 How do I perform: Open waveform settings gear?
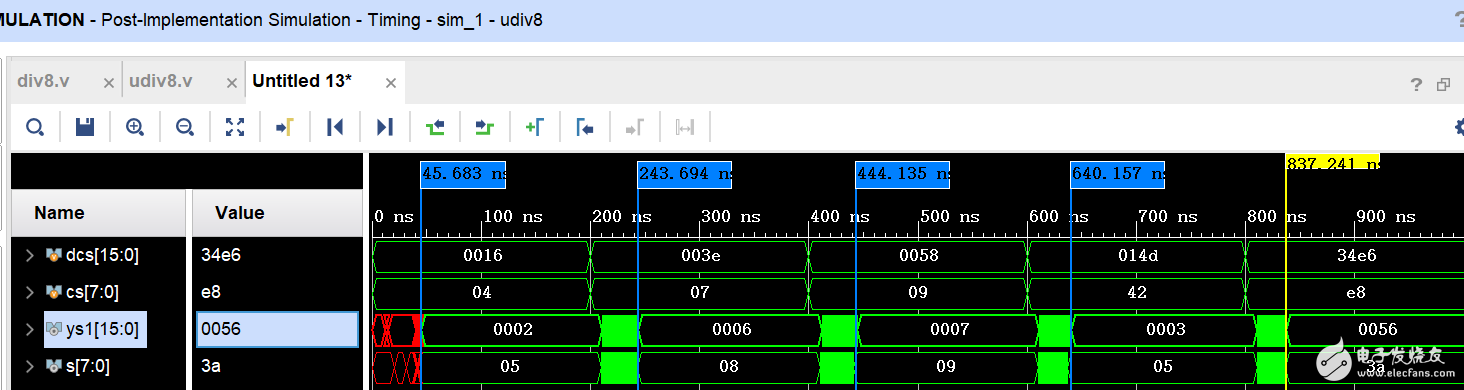tap(1459, 127)
